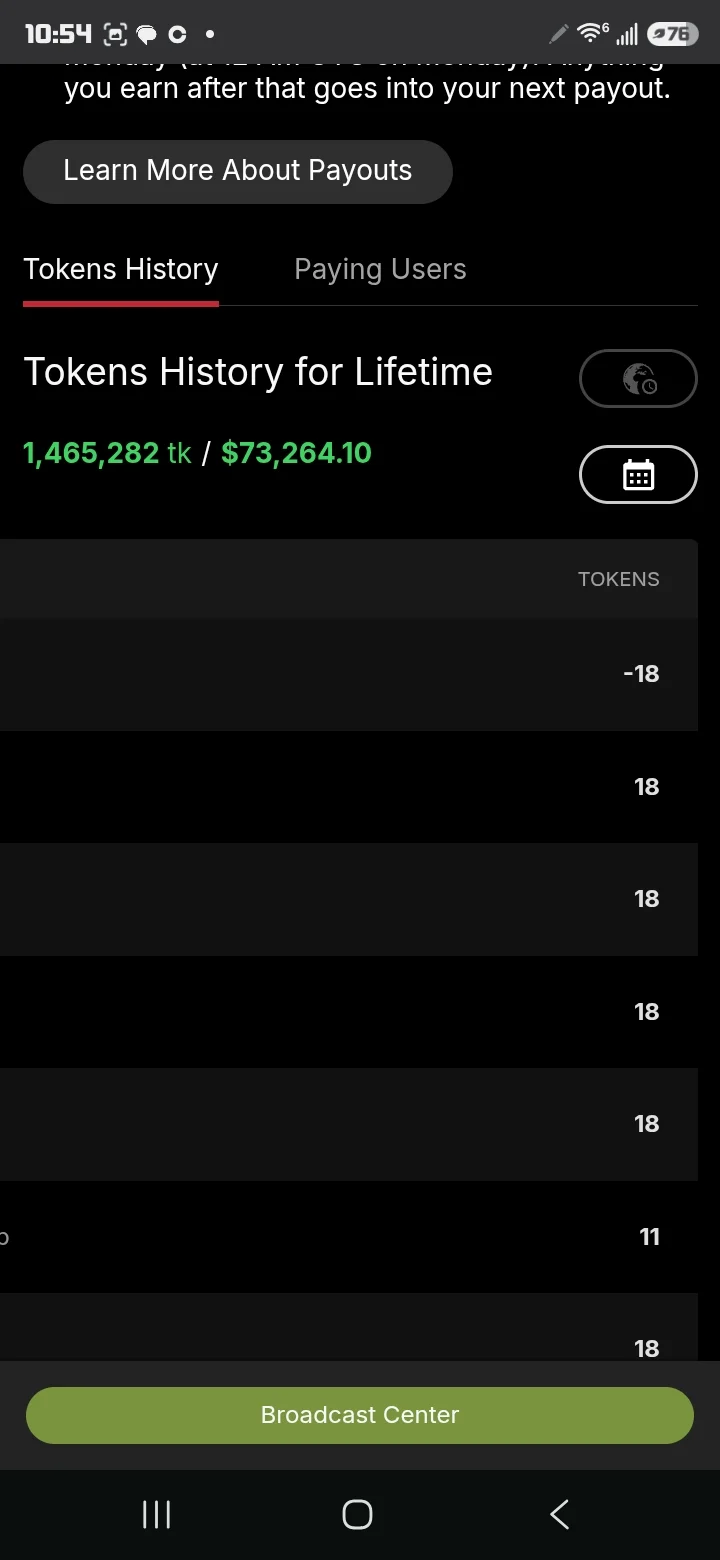Viewport: 720px width, 1560px height.
Task: Tap the Tokens History for Lifetime heading
Action: (258, 372)
